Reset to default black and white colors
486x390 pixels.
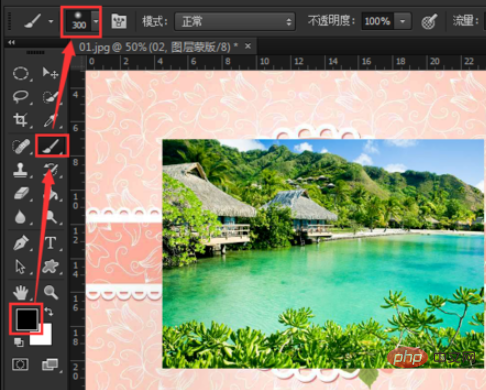[x=19, y=342]
